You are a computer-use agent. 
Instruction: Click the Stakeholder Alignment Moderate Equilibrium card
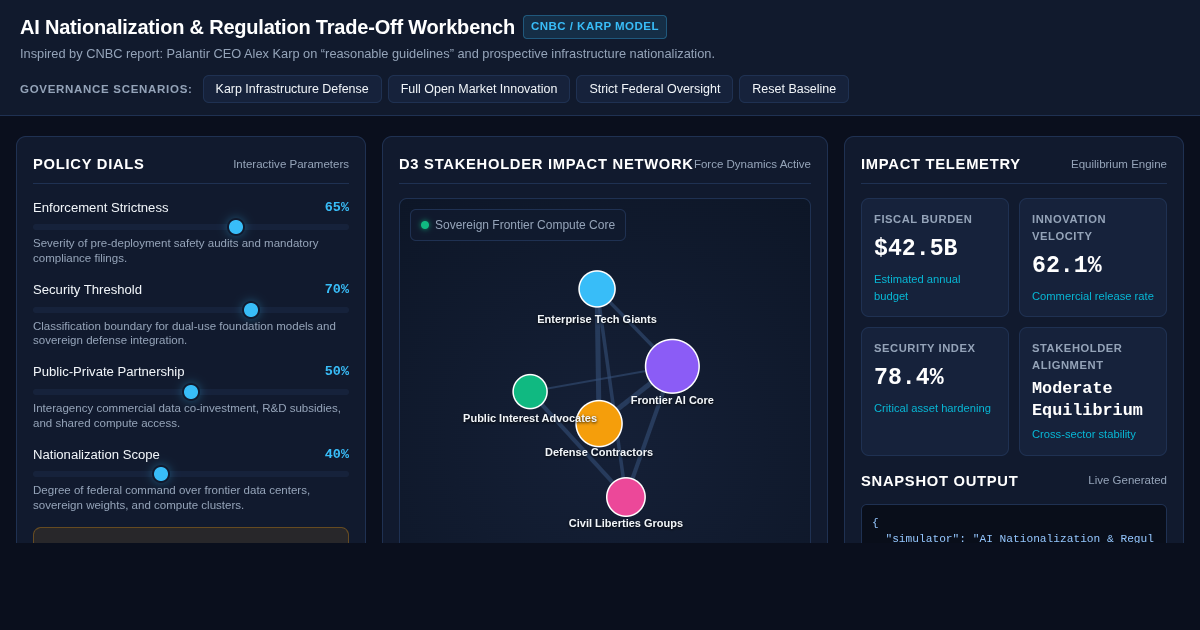(1093, 391)
